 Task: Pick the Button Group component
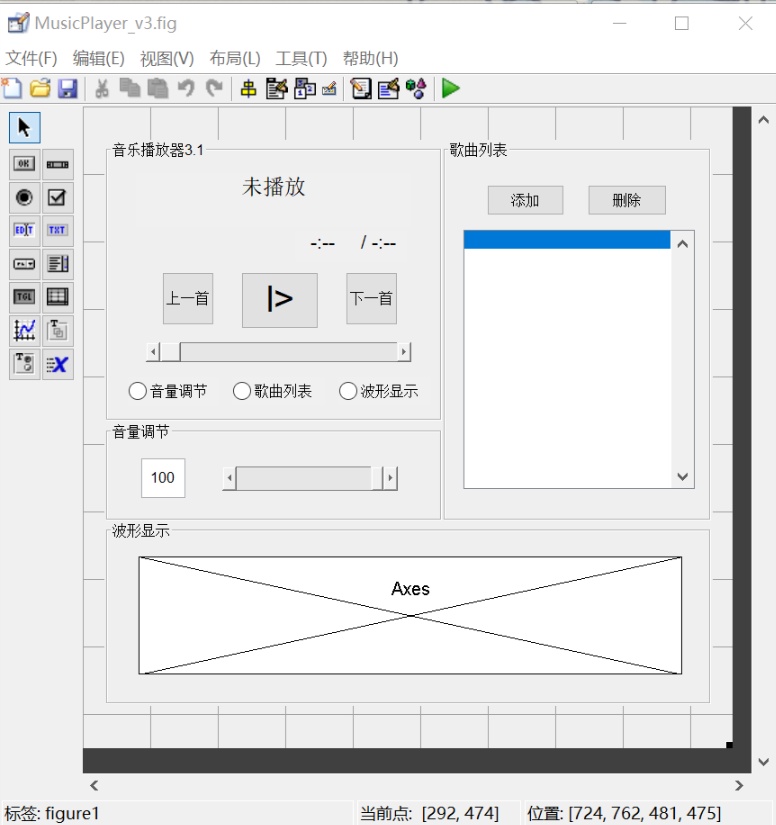[x=24, y=364]
